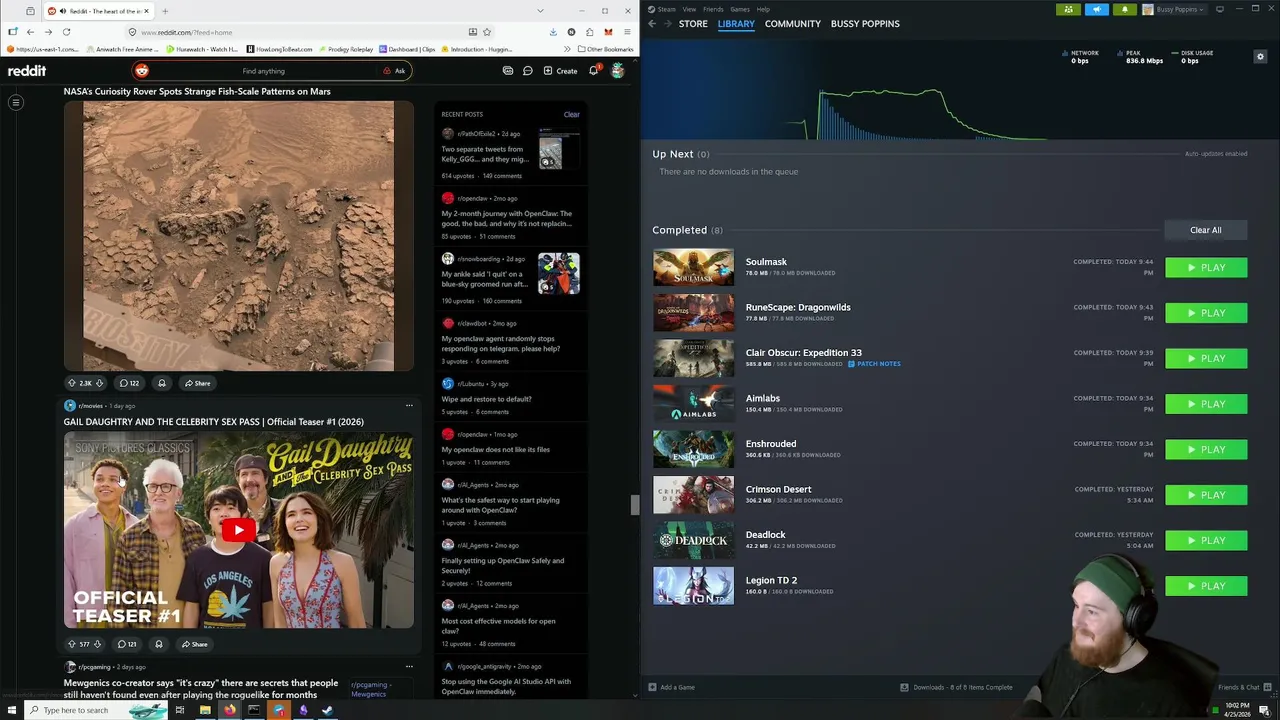Open Steam notifications bell icon
This screenshot has height=720, width=1280.
pos(1124,9)
